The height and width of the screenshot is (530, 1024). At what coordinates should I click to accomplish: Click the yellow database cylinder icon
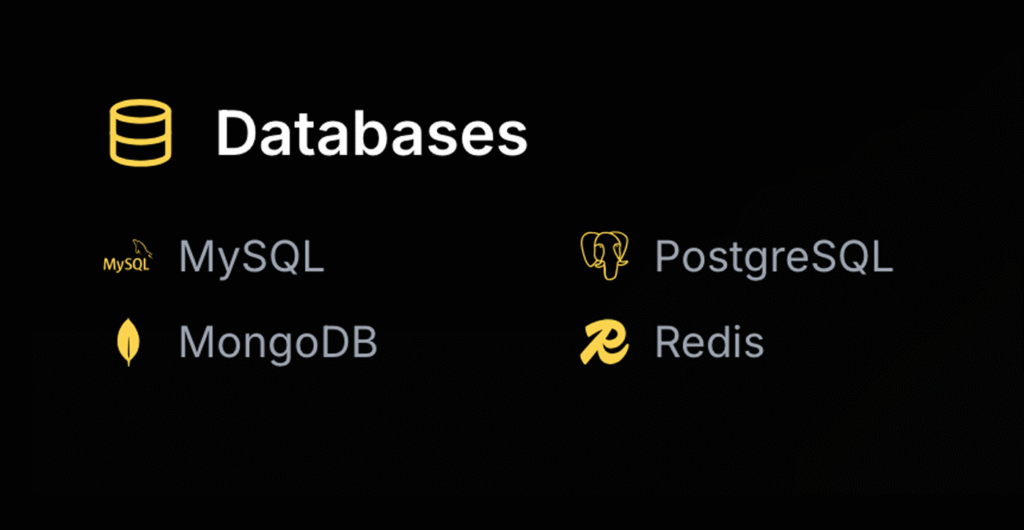click(x=140, y=132)
